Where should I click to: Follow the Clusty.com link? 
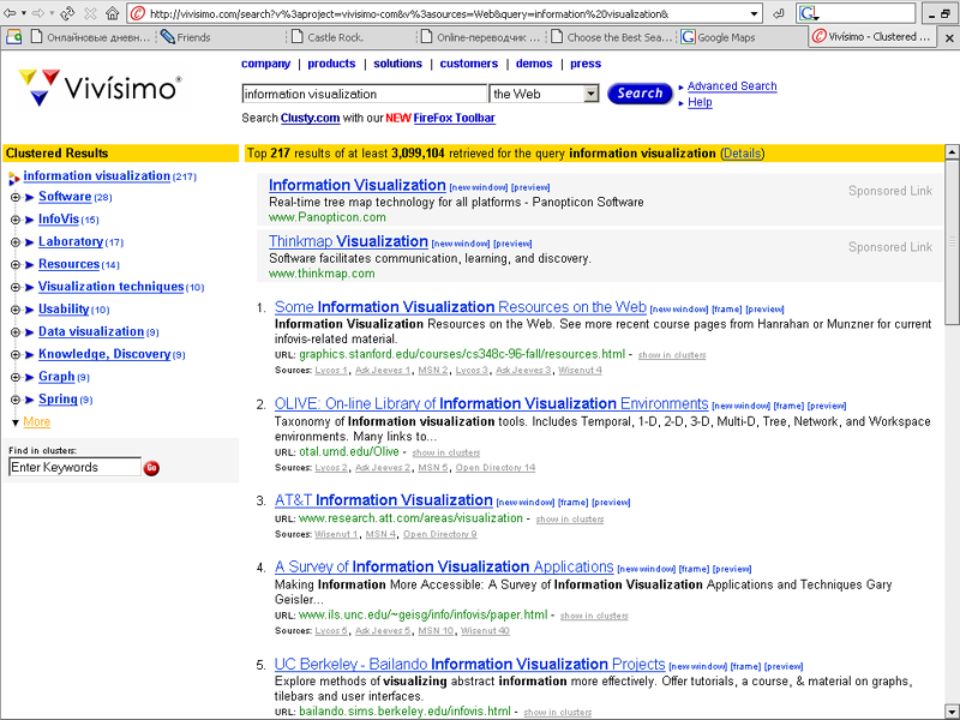point(310,118)
